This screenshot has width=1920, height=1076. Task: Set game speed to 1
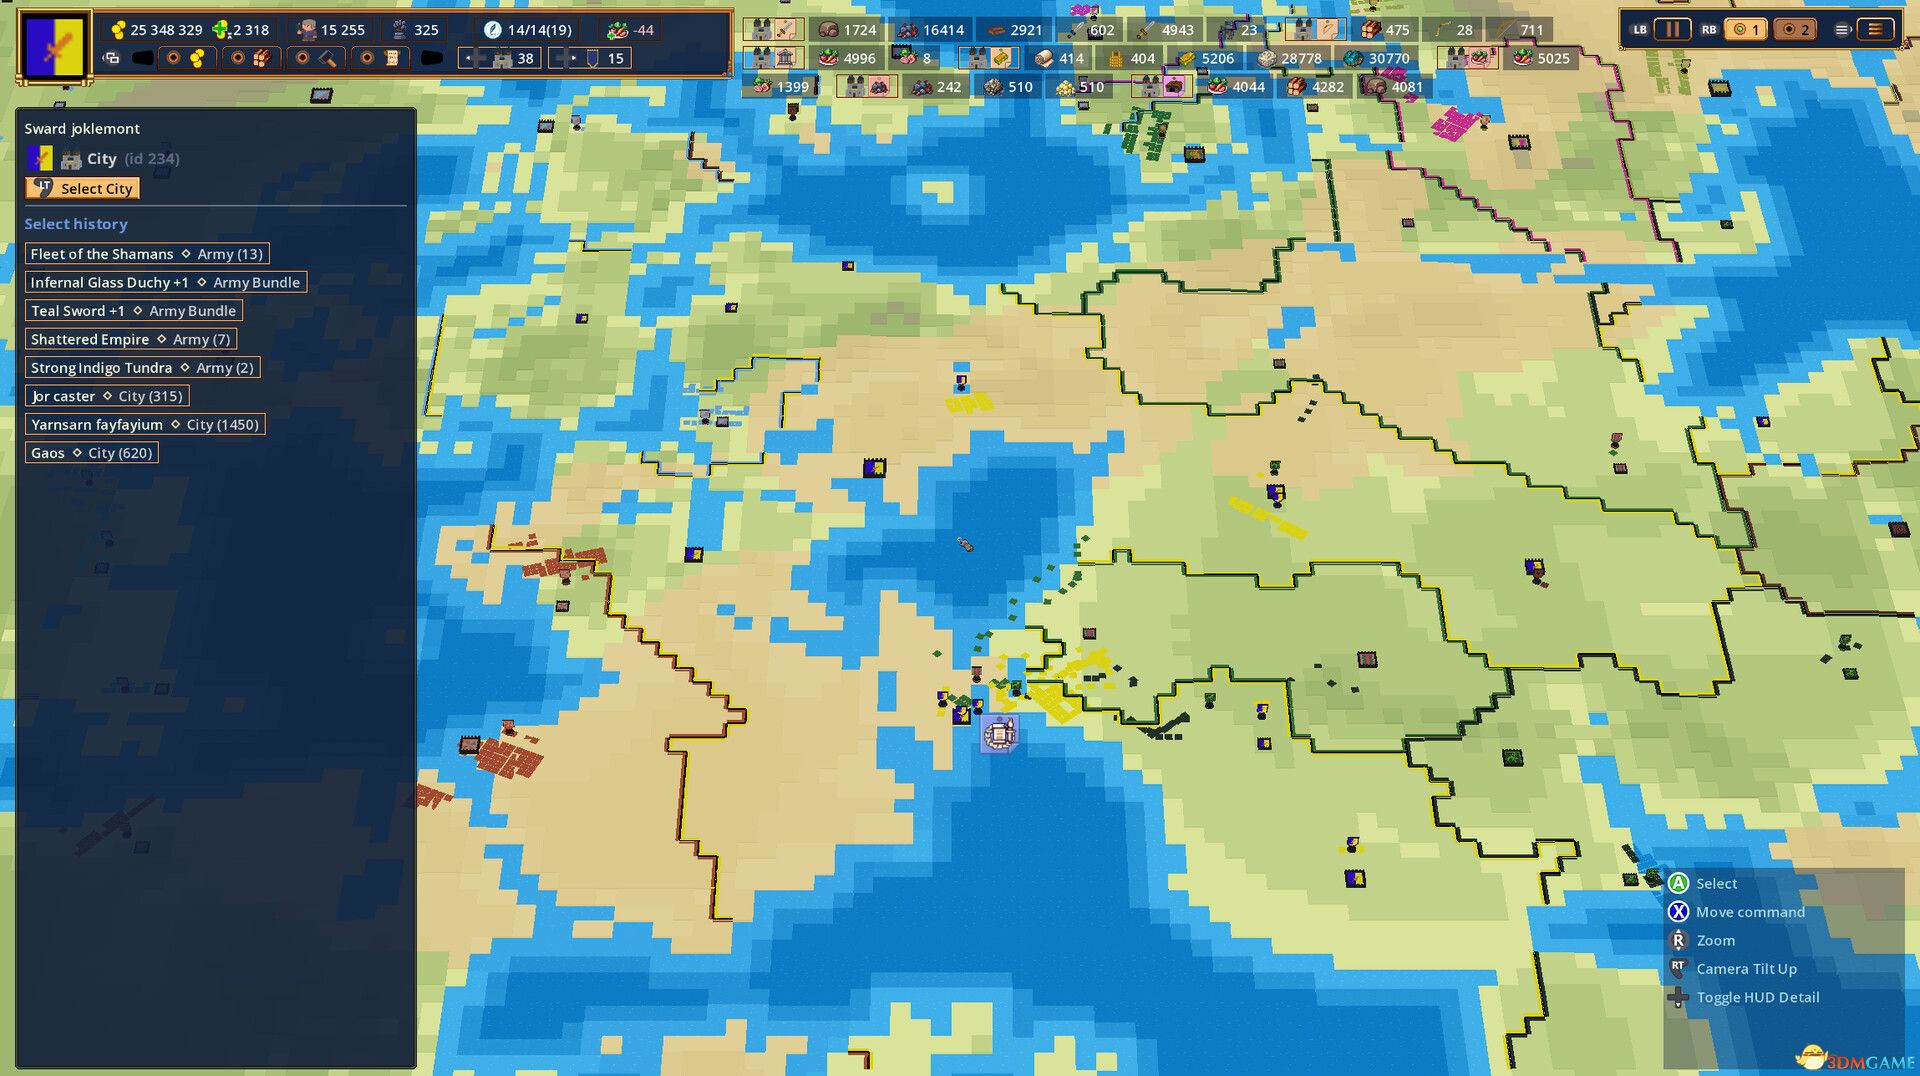point(1745,30)
